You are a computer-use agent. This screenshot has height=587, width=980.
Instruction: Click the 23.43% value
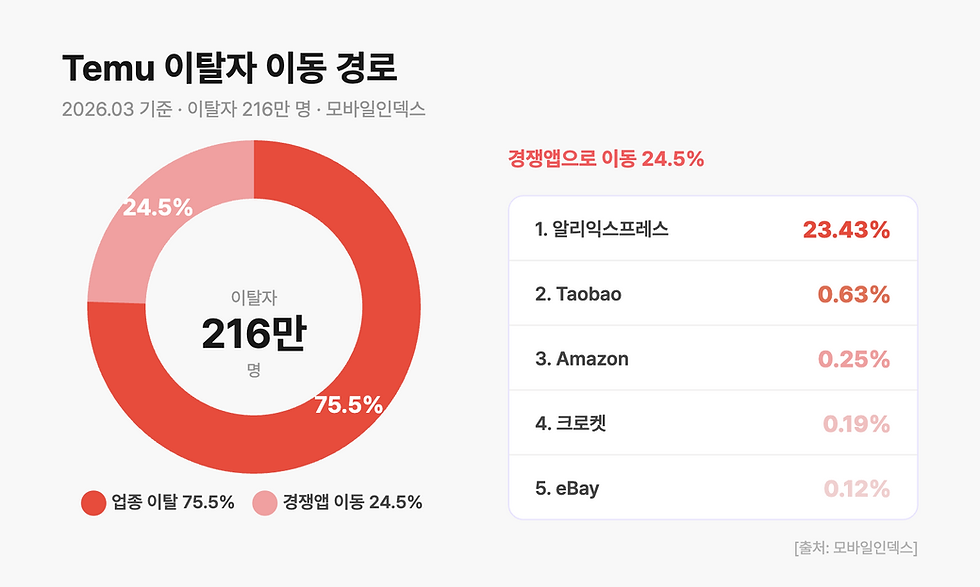click(846, 230)
